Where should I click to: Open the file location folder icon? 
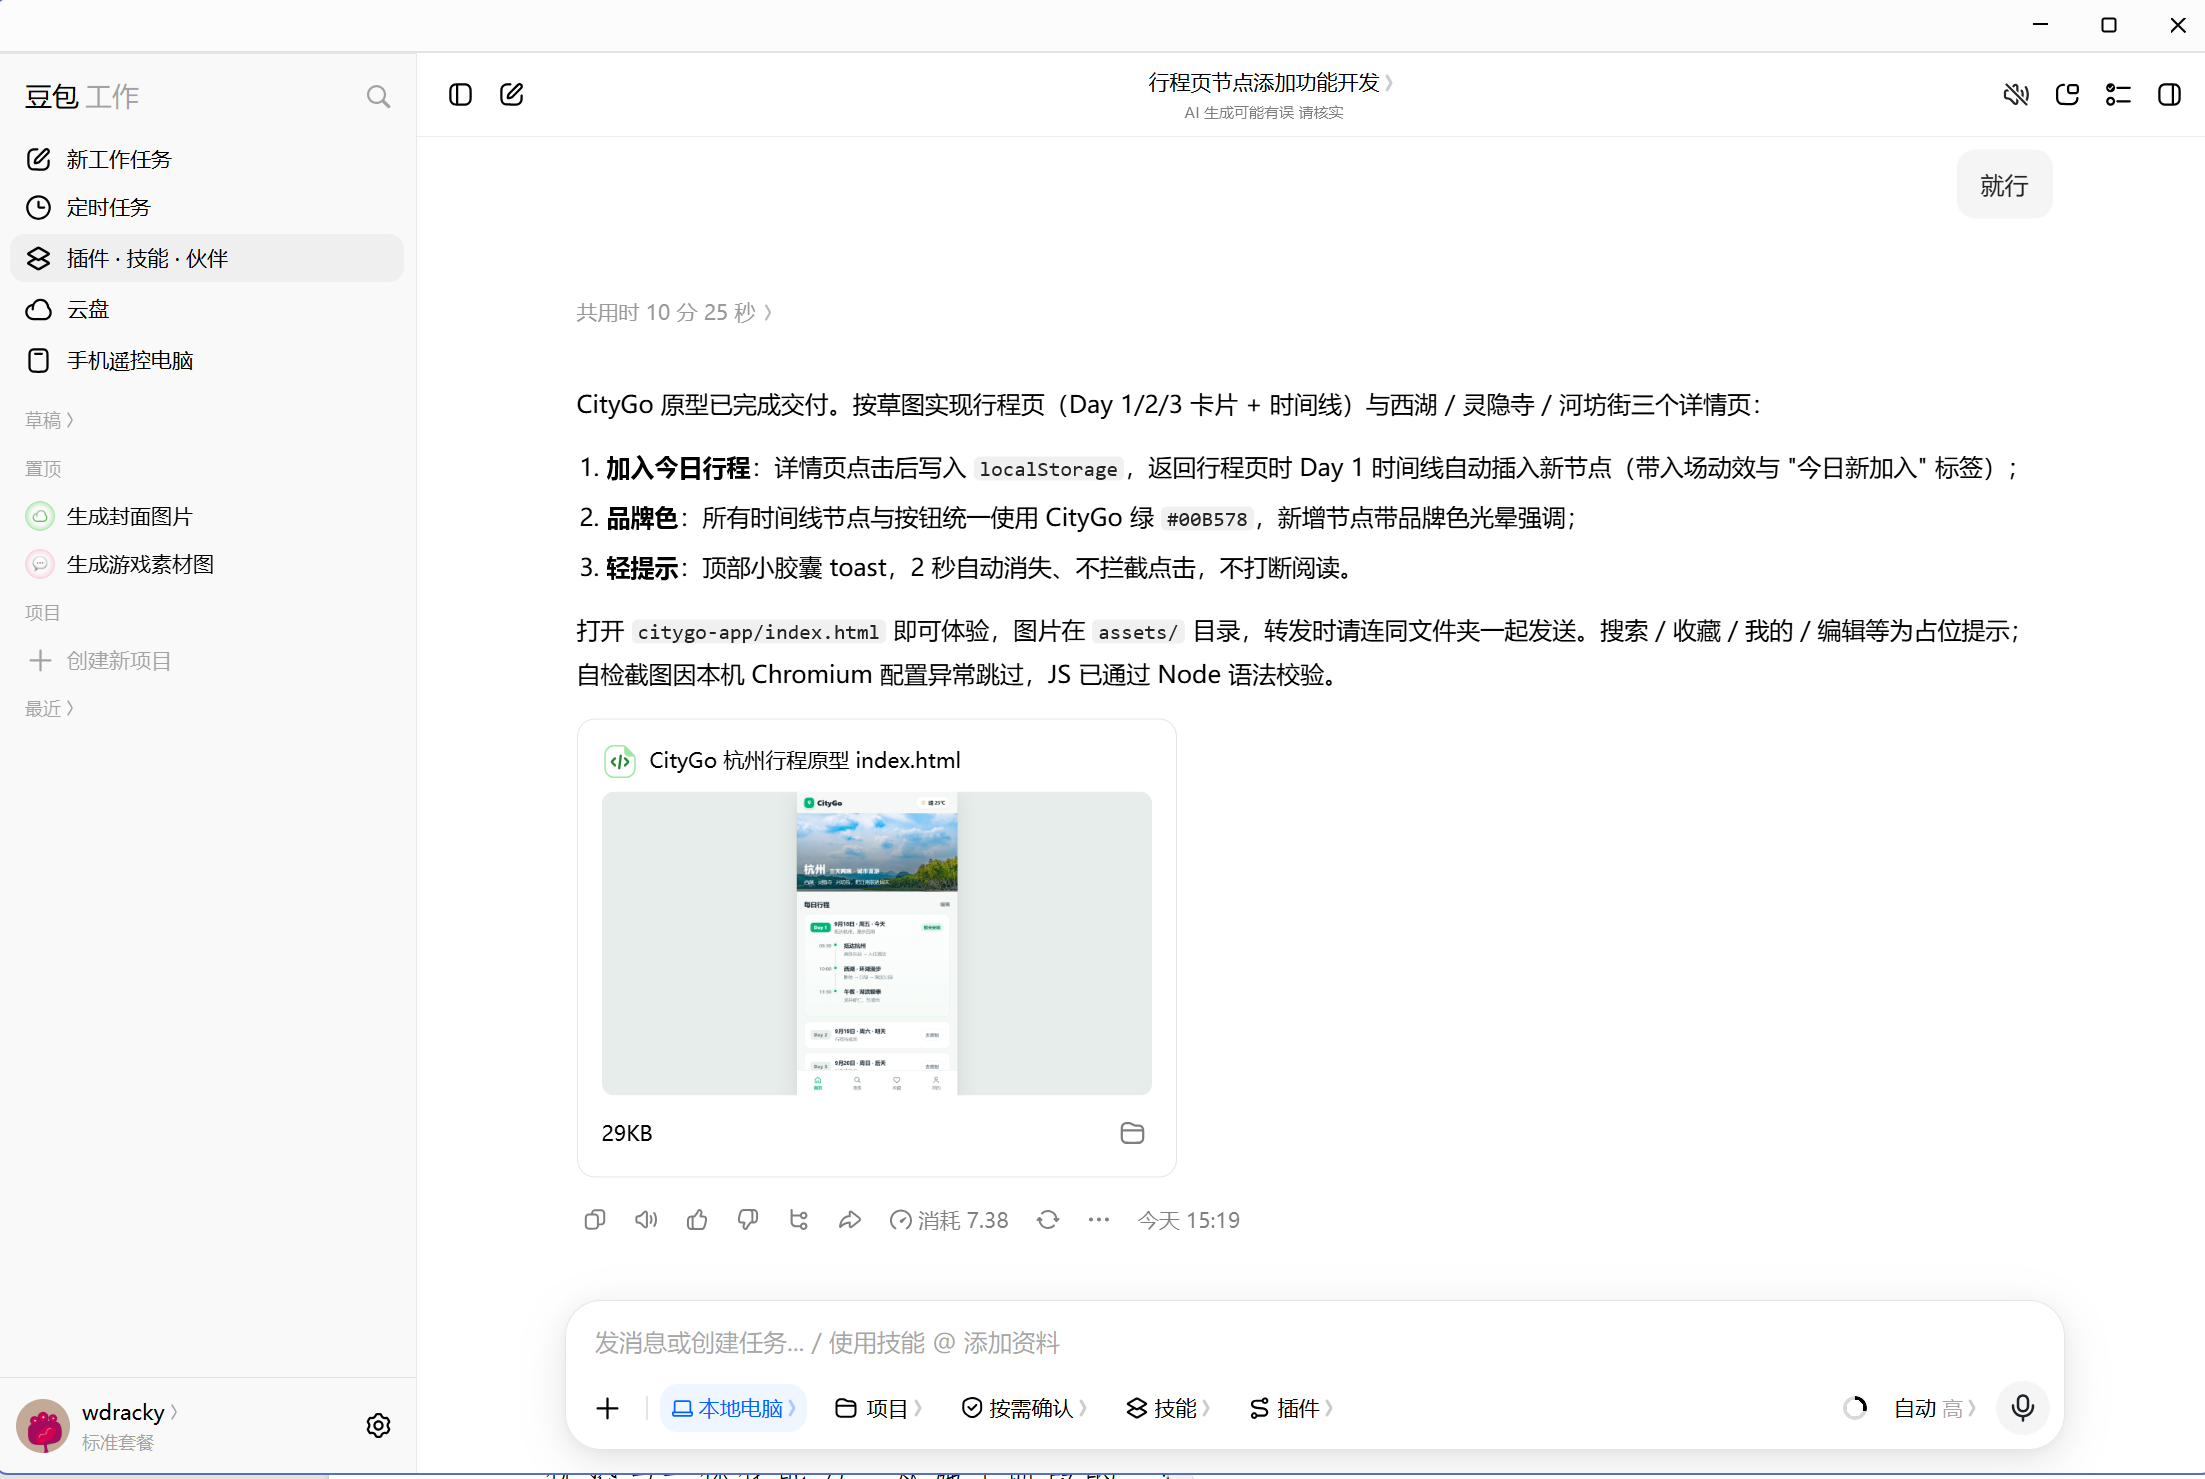[1132, 1133]
